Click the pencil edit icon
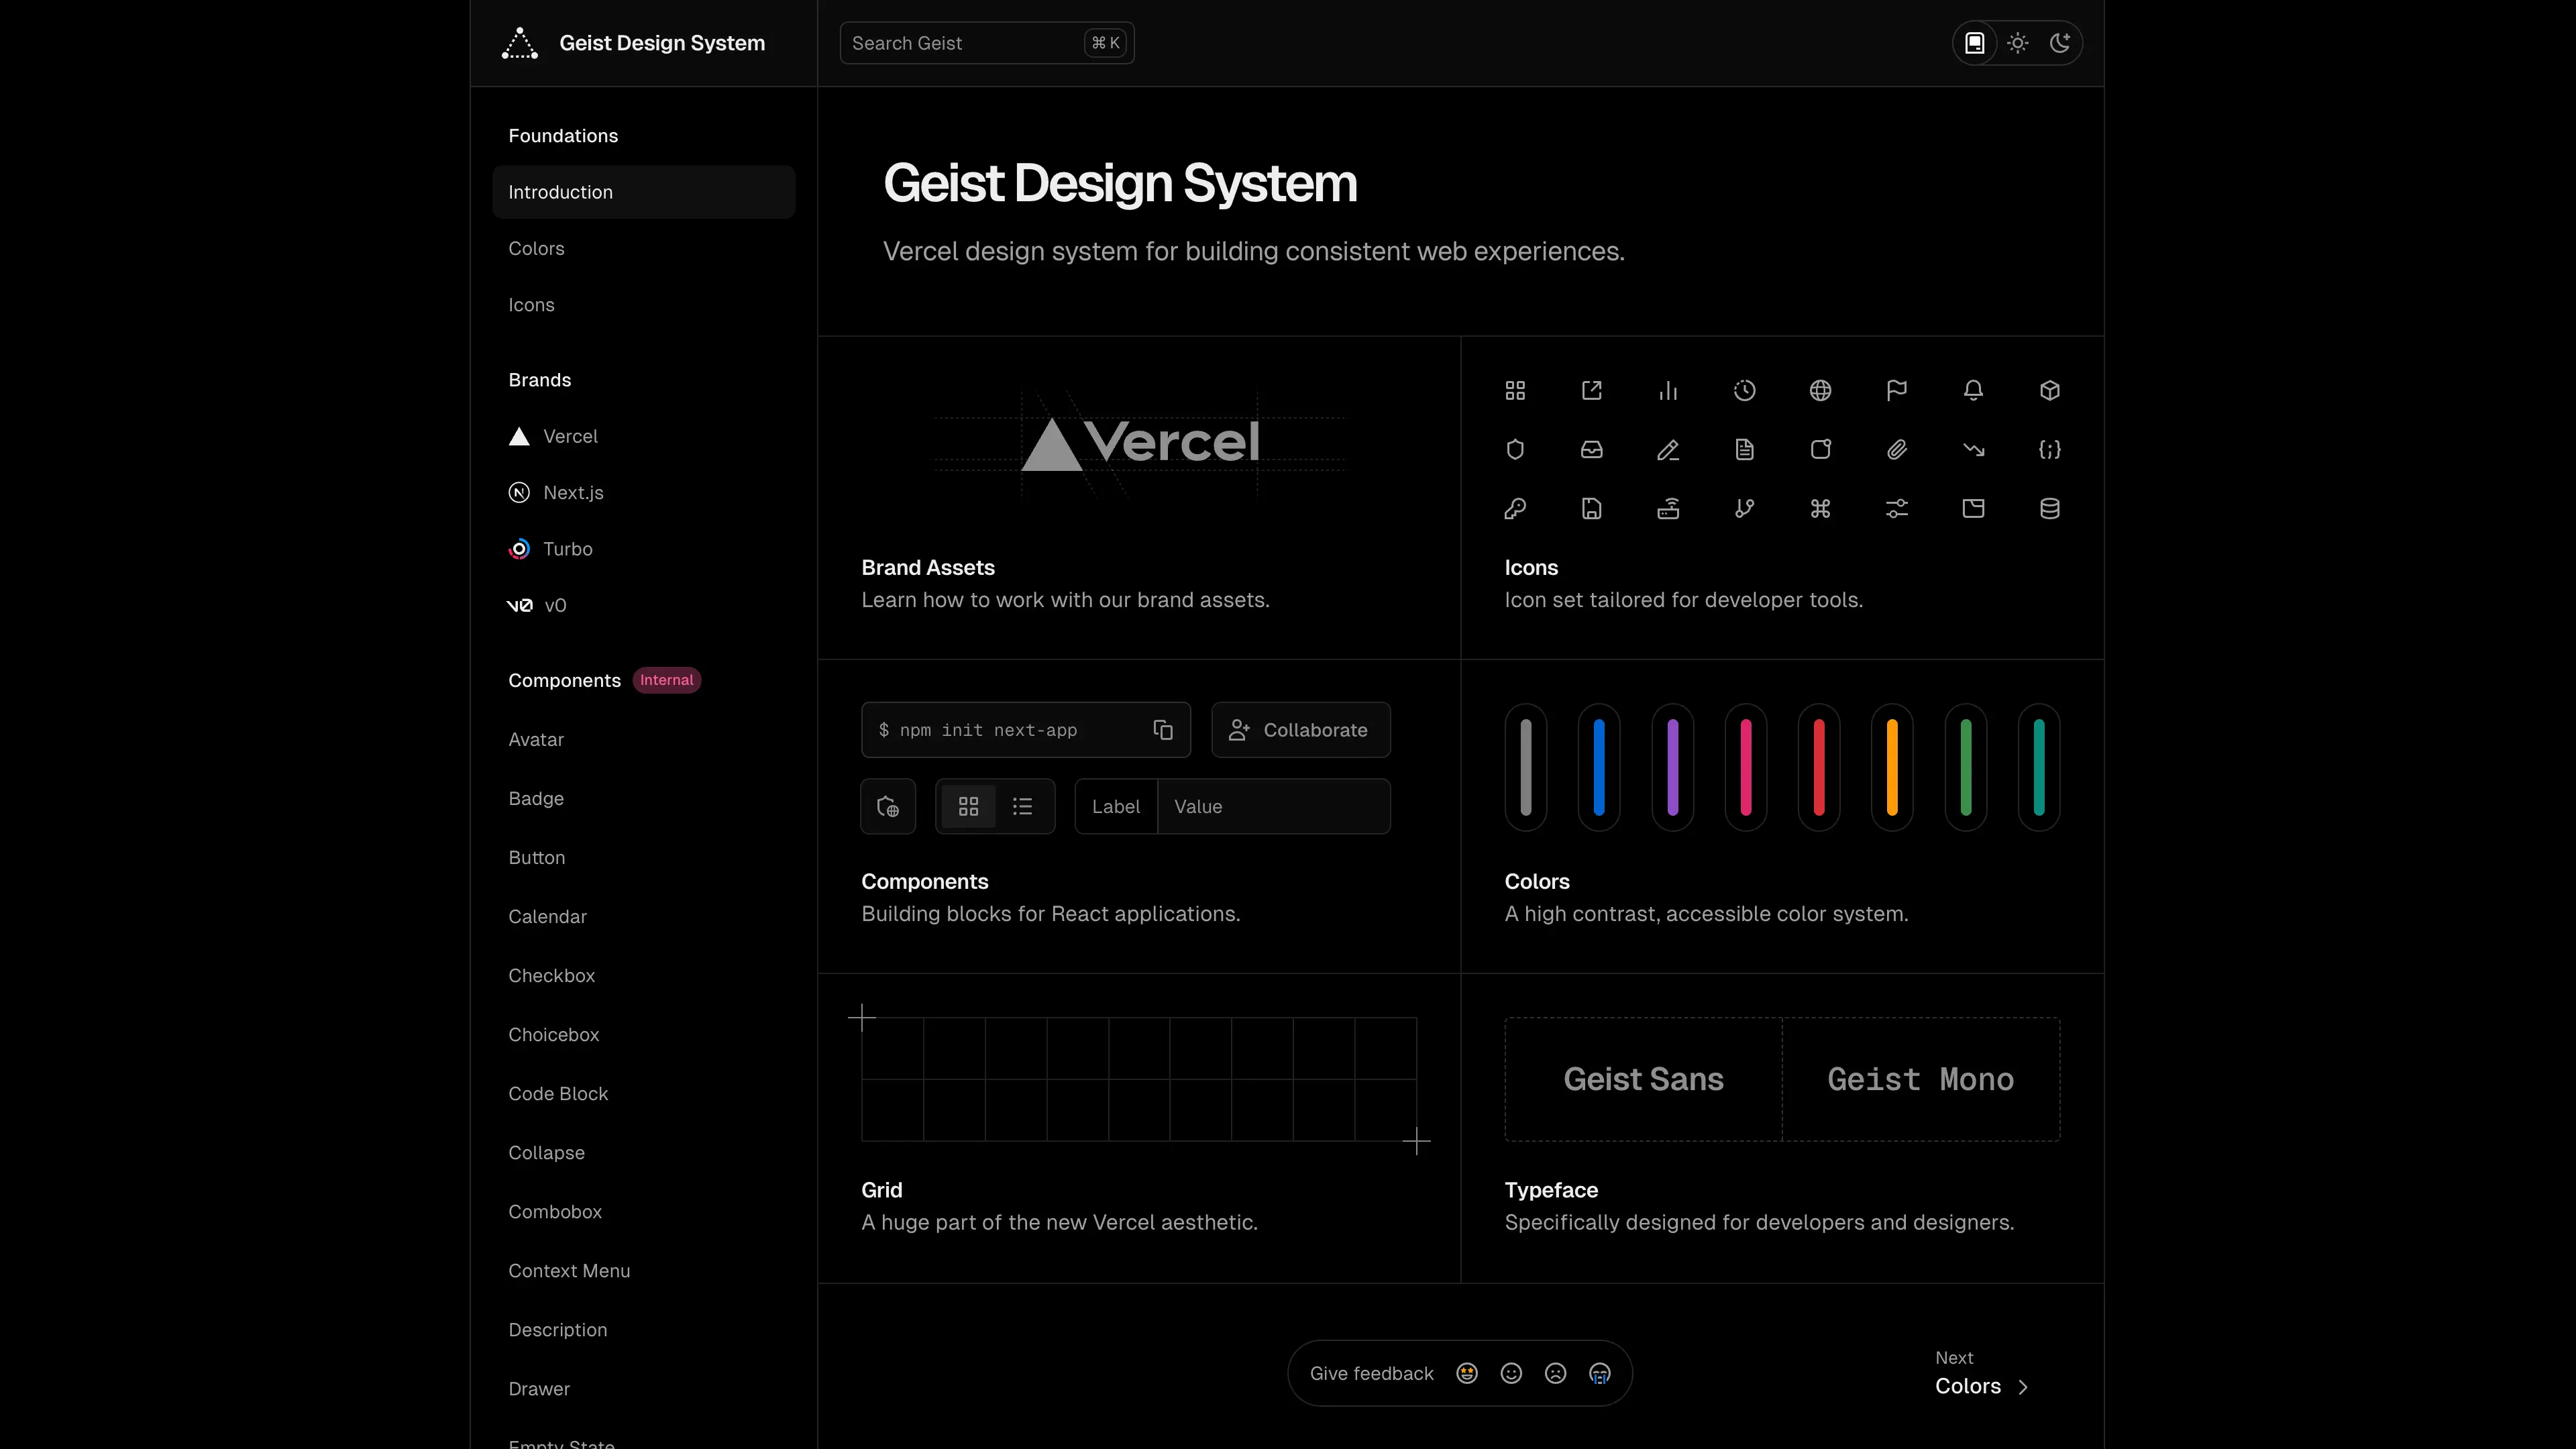 [x=1668, y=449]
